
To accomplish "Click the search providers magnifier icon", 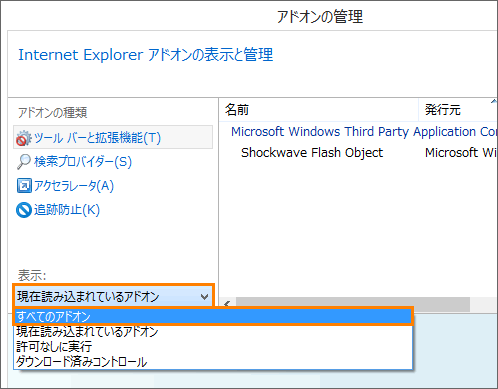I will coord(24,162).
